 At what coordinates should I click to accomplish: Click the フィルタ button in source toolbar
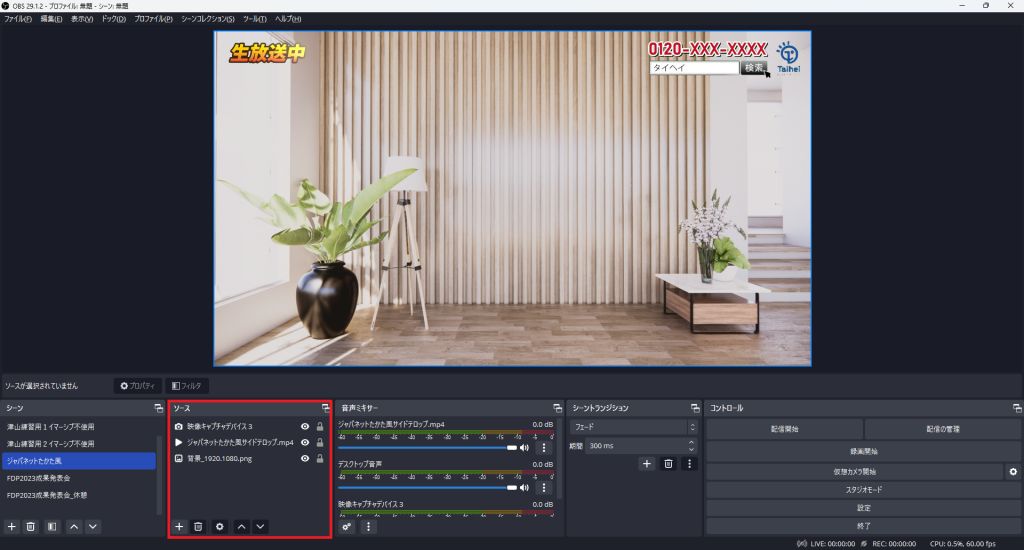click(187, 386)
